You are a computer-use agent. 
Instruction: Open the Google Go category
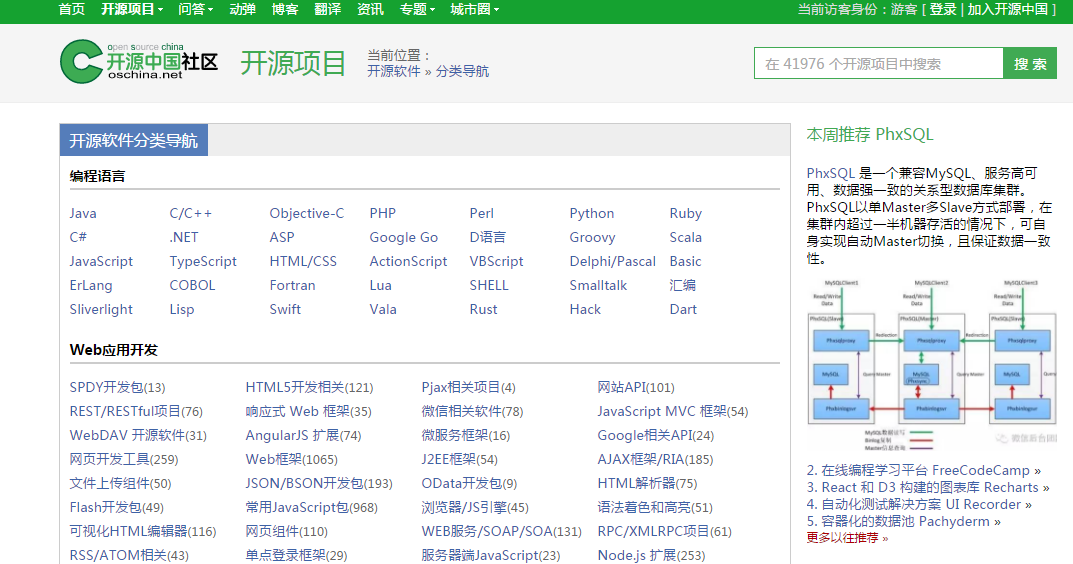point(404,238)
